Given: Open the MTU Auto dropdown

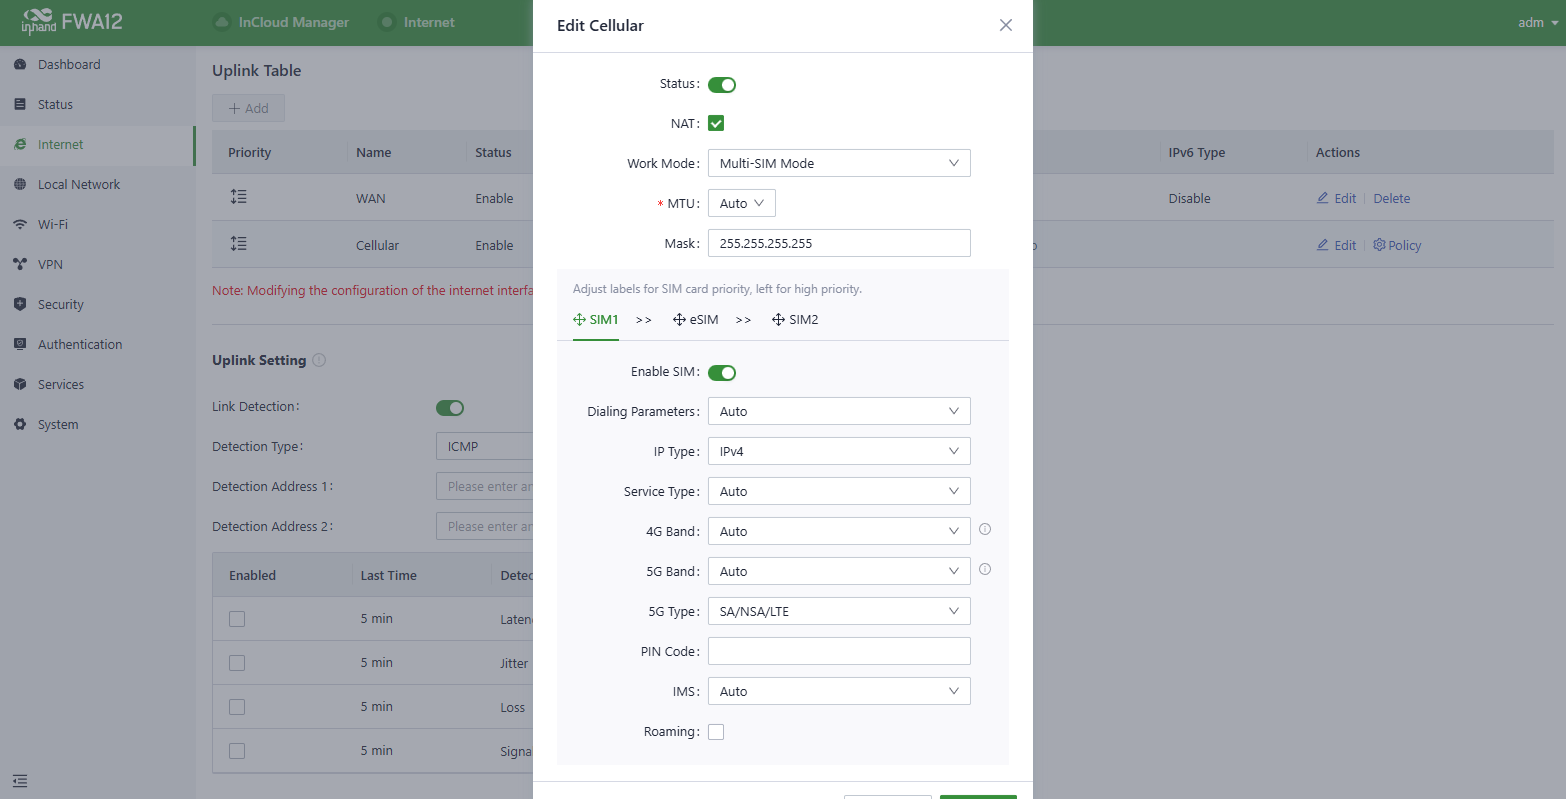Looking at the screenshot, I should pyautogui.click(x=741, y=203).
